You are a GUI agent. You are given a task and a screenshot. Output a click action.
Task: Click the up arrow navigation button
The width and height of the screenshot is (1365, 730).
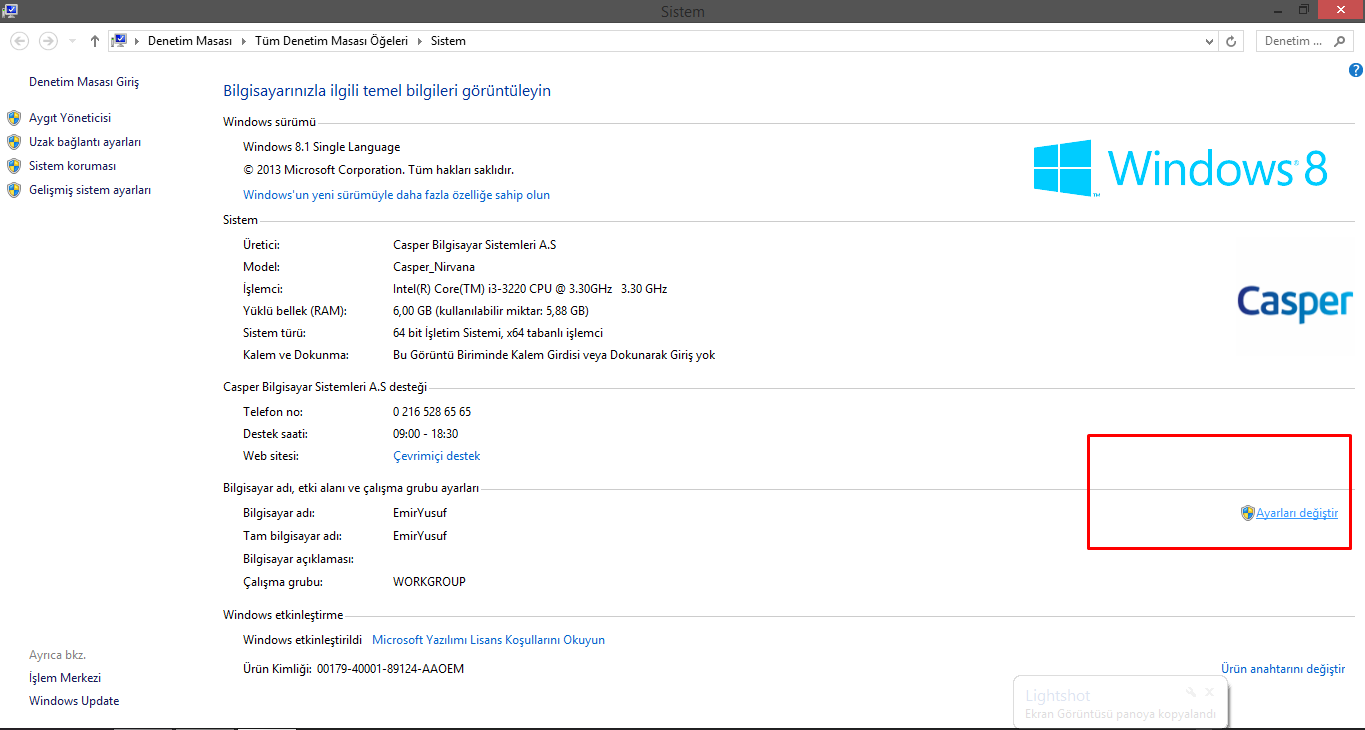[95, 41]
